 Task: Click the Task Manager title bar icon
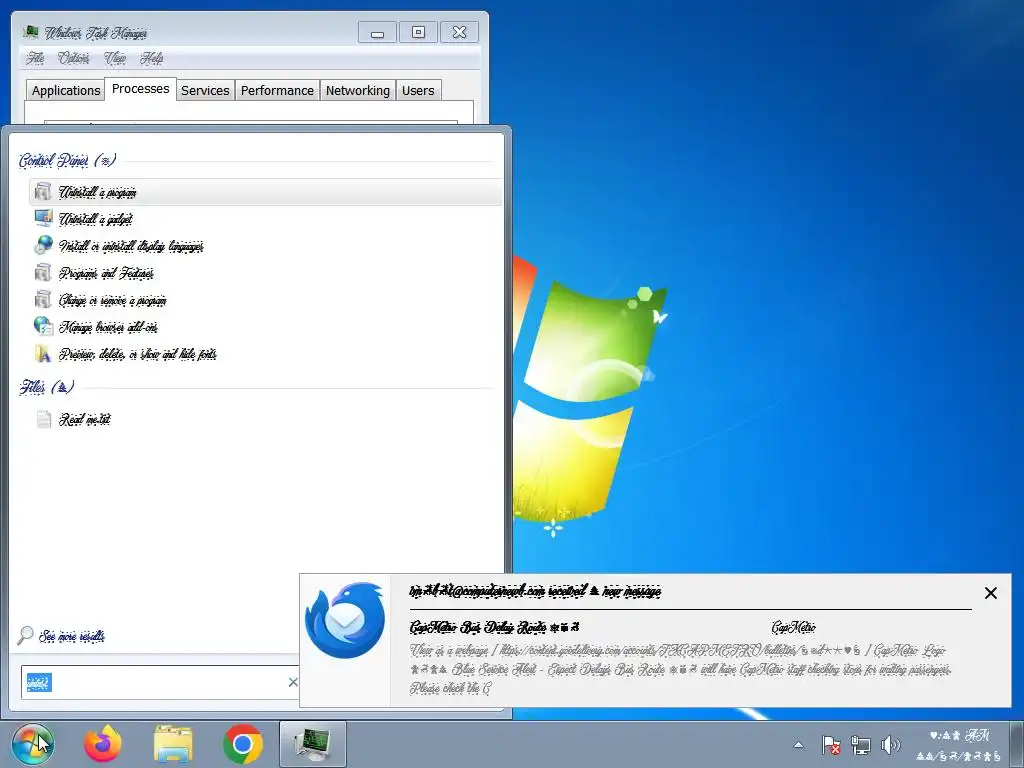[30, 32]
